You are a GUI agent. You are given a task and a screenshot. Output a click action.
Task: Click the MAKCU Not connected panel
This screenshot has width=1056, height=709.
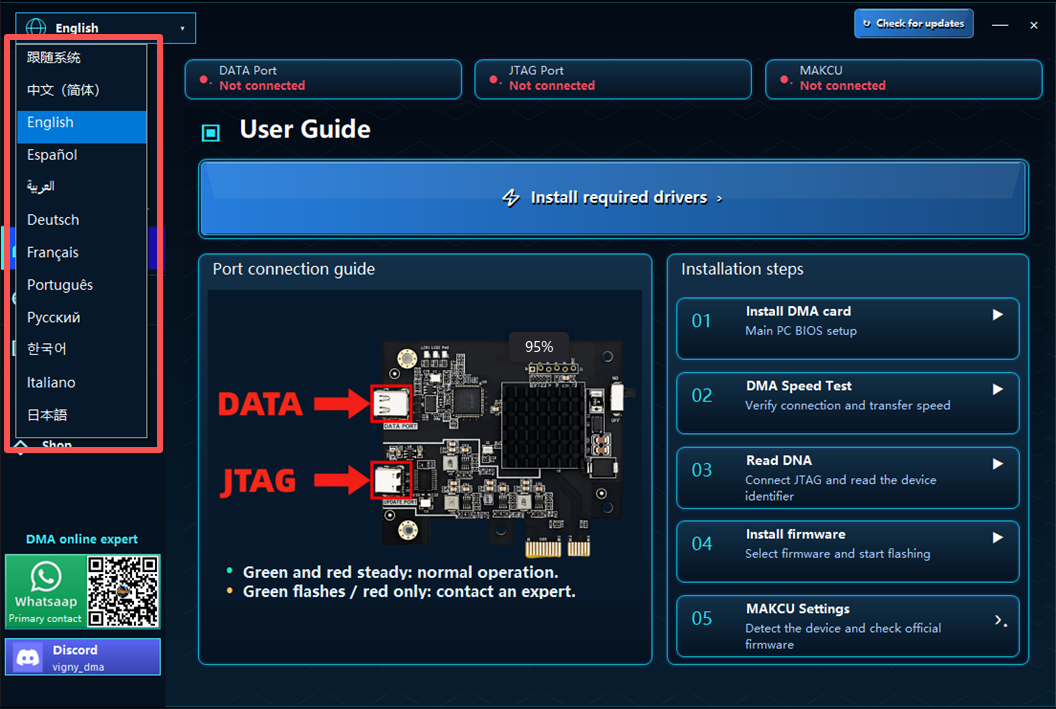904,79
